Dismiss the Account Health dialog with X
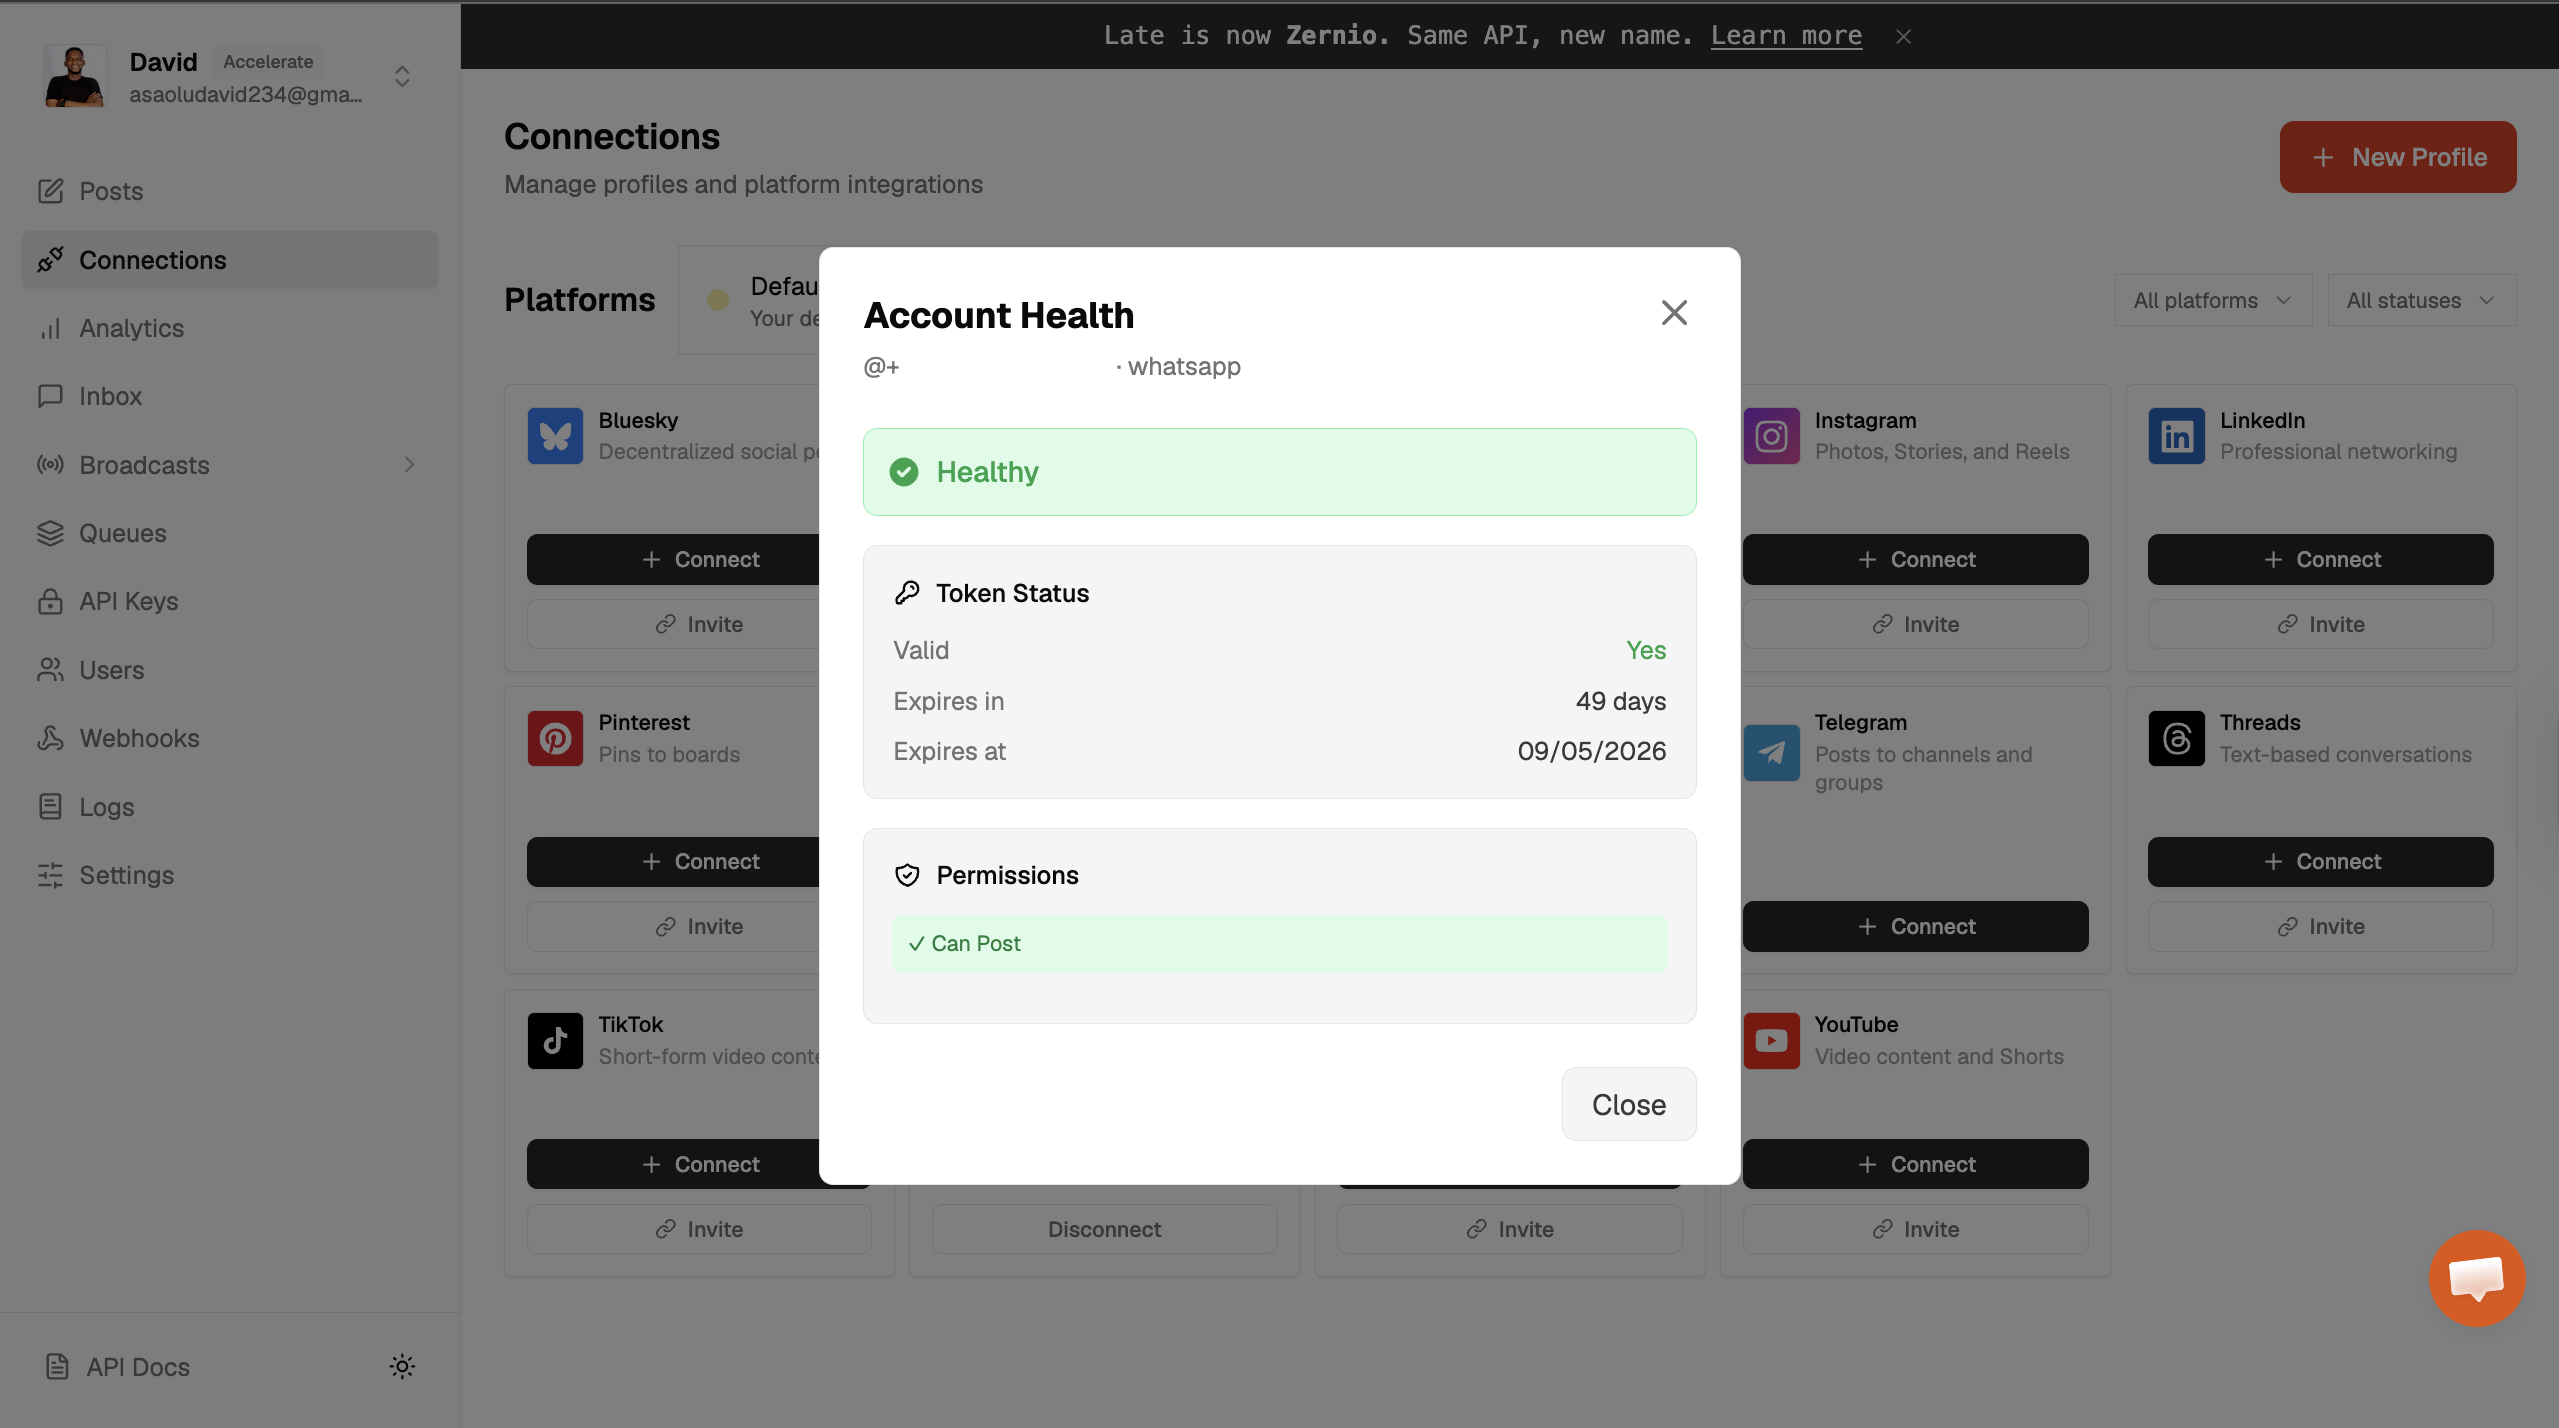Image resolution: width=2559 pixels, height=1428 pixels. pos(1673,313)
